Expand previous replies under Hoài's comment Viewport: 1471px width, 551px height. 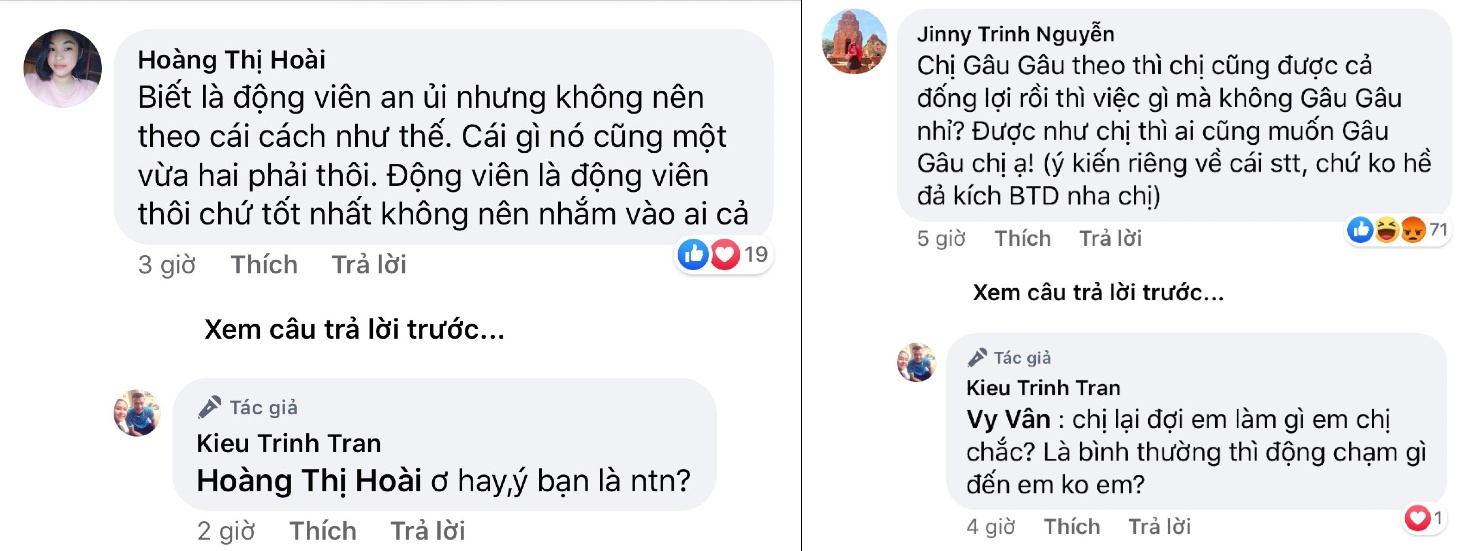(354, 331)
